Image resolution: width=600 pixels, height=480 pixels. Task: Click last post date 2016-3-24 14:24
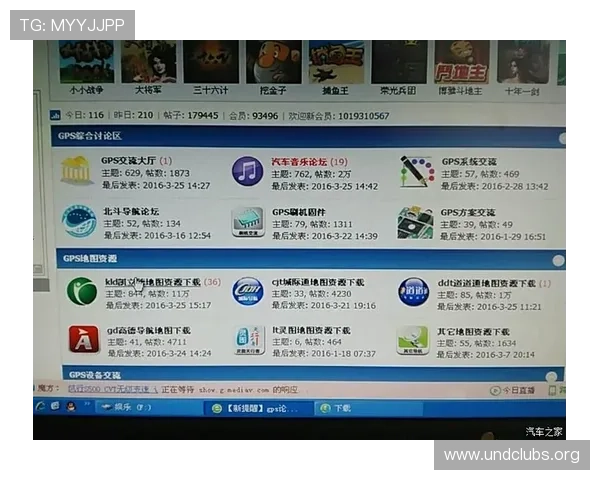(x=179, y=354)
